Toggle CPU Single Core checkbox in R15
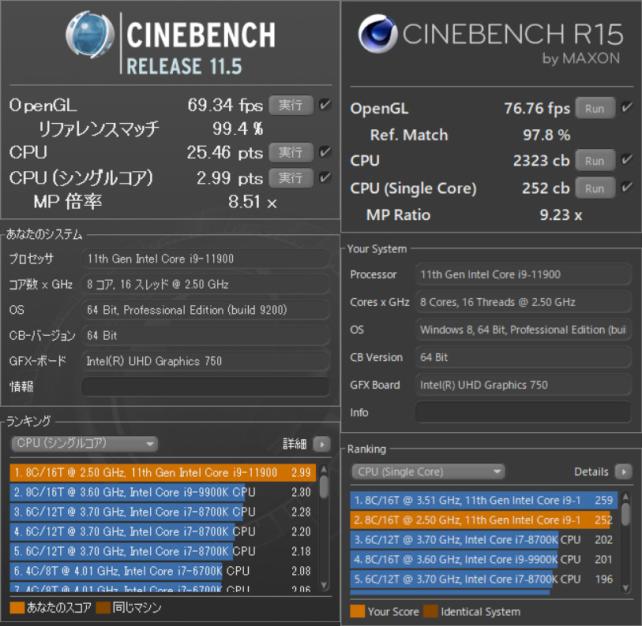This screenshot has height=626, width=642. pyautogui.click(x=626, y=187)
